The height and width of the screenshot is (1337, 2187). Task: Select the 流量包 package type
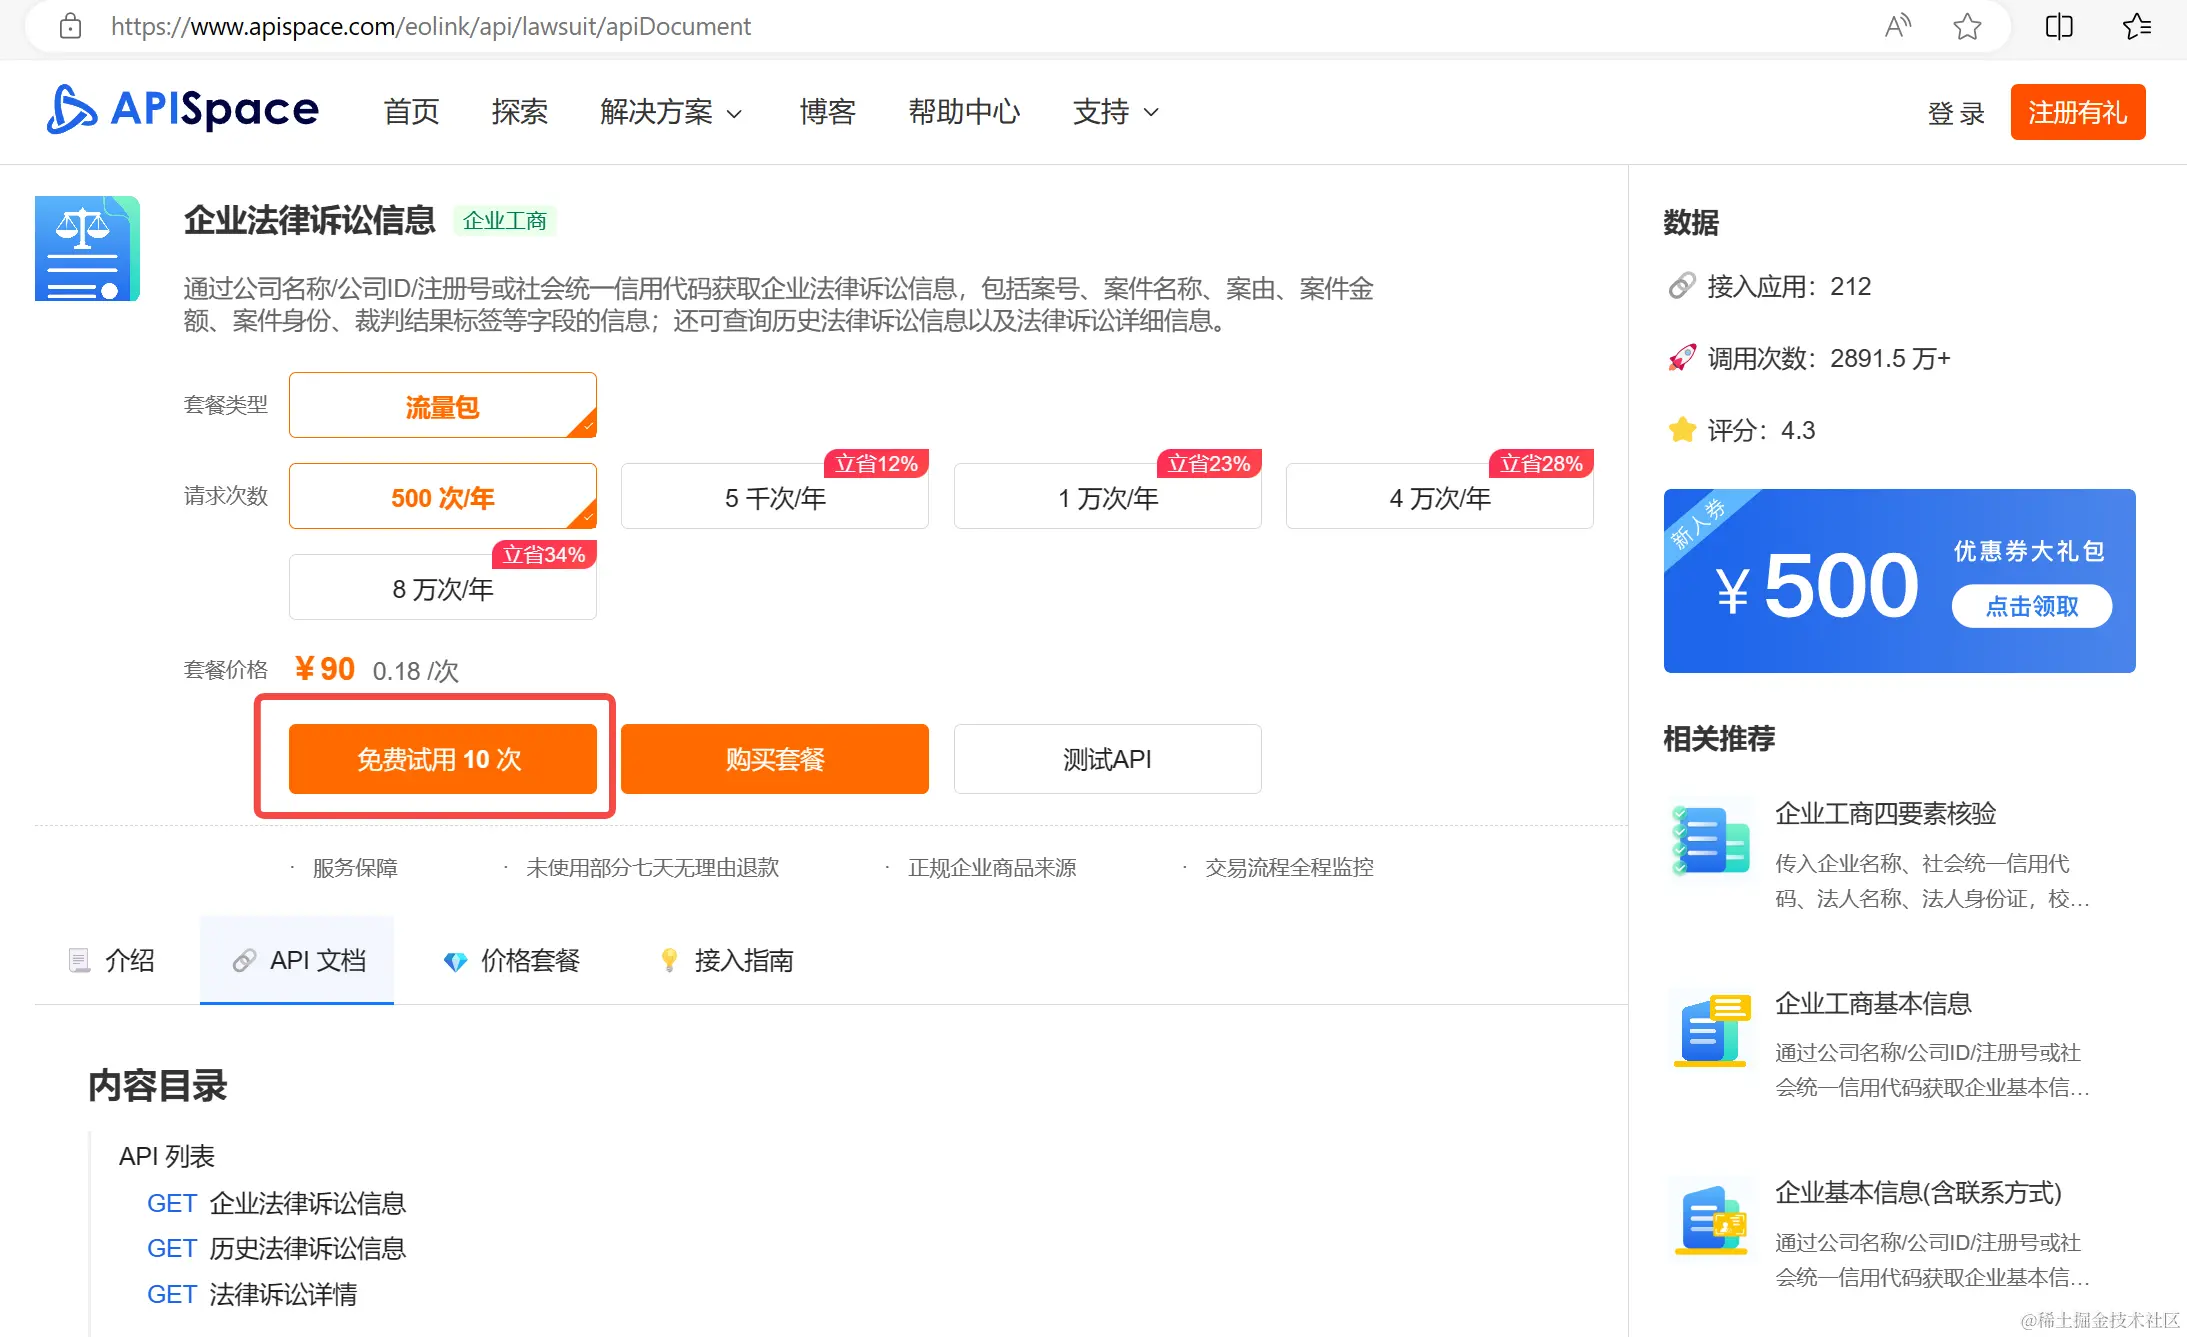(442, 406)
